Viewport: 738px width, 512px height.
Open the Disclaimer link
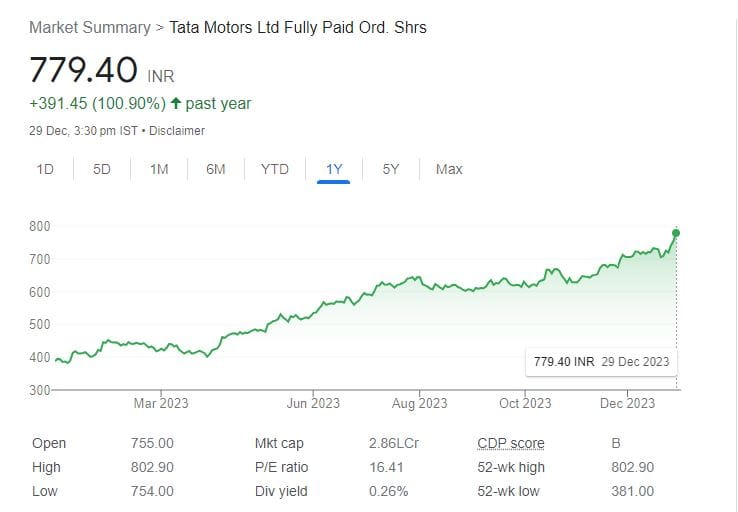(x=179, y=131)
